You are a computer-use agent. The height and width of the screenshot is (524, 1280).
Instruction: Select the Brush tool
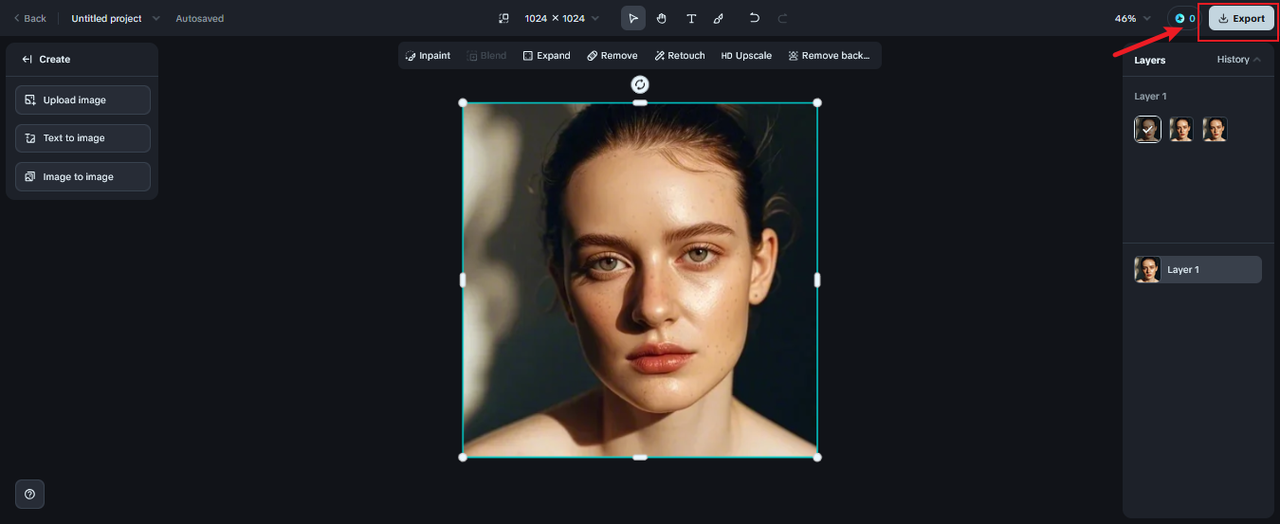point(719,19)
